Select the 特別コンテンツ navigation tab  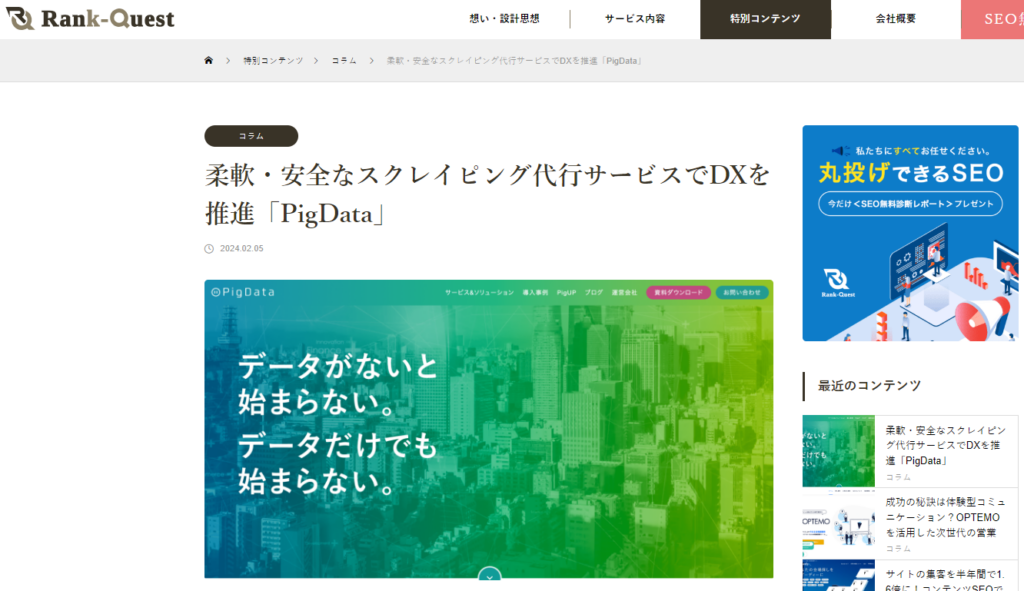pyautogui.click(x=765, y=19)
